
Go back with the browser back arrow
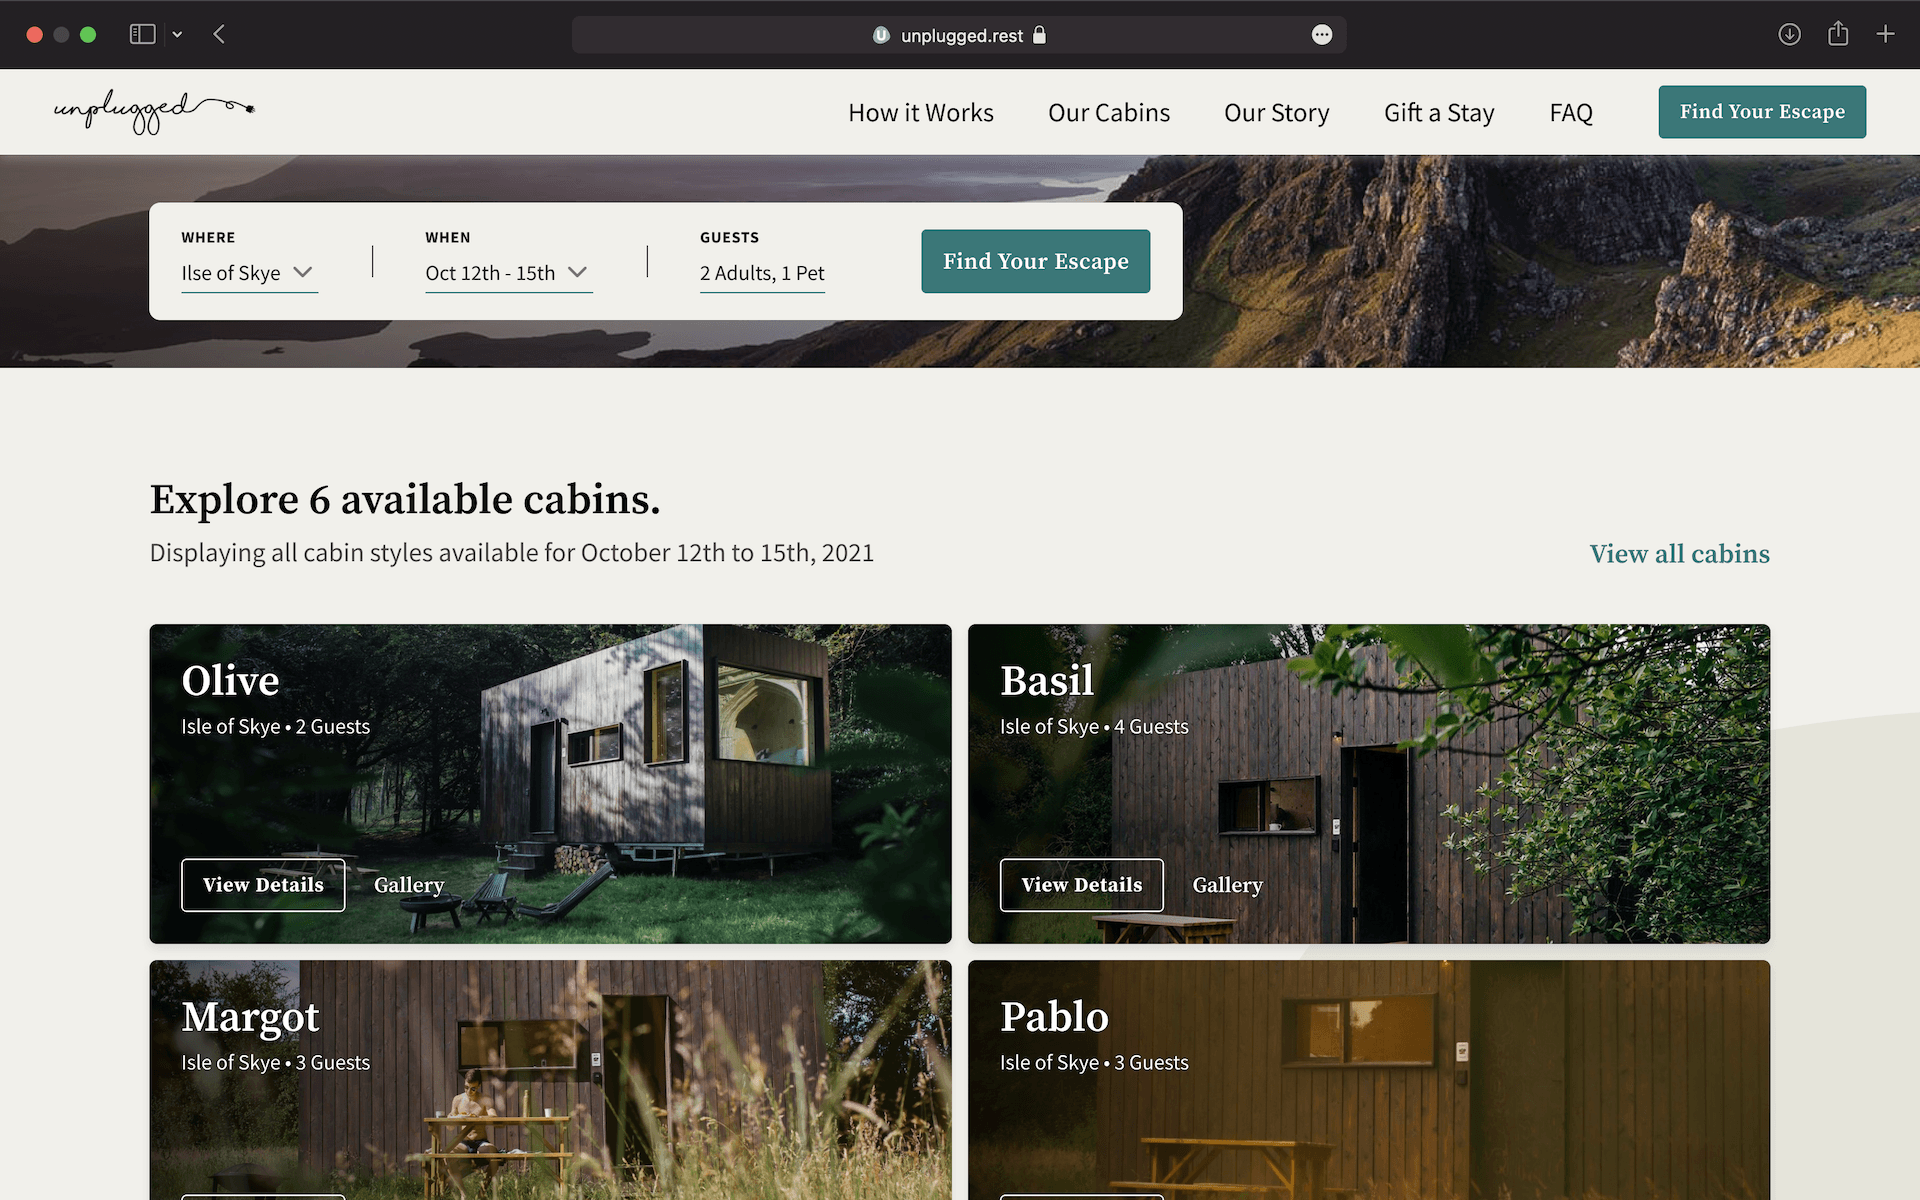(x=219, y=34)
